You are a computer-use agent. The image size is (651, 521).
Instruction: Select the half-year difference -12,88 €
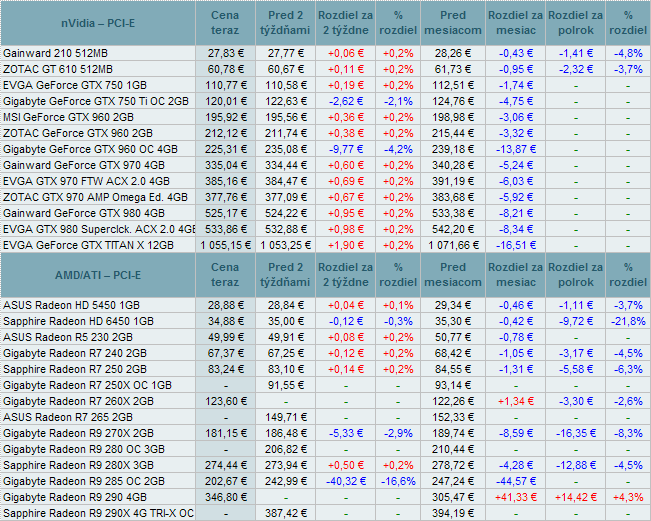(576, 465)
